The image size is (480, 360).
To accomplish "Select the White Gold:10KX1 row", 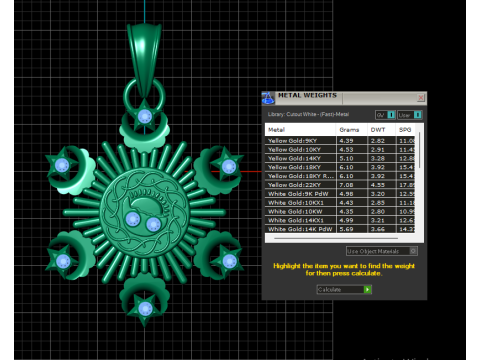I will pyautogui.click(x=340, y=203).
